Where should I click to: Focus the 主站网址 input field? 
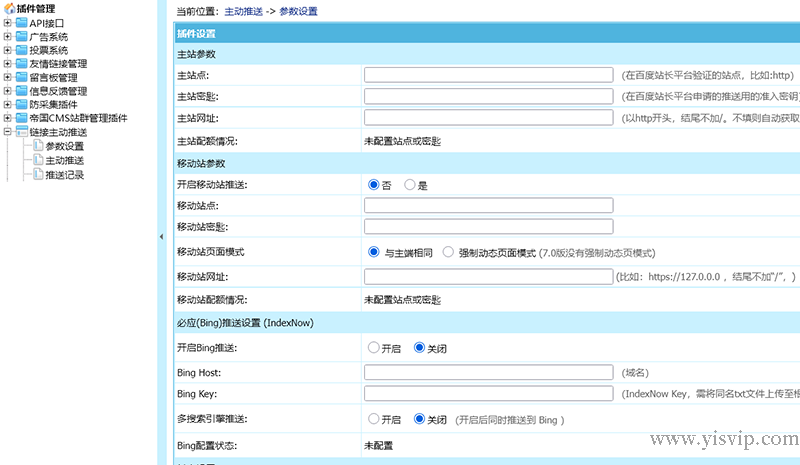click(489, 118)
